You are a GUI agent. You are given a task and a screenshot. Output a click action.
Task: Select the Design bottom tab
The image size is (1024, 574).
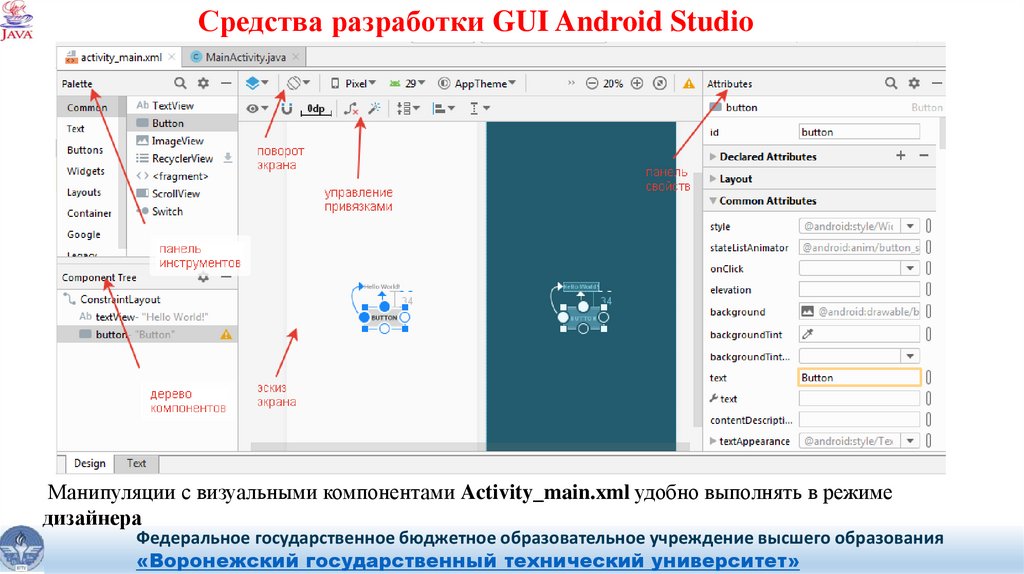(89, 463)
